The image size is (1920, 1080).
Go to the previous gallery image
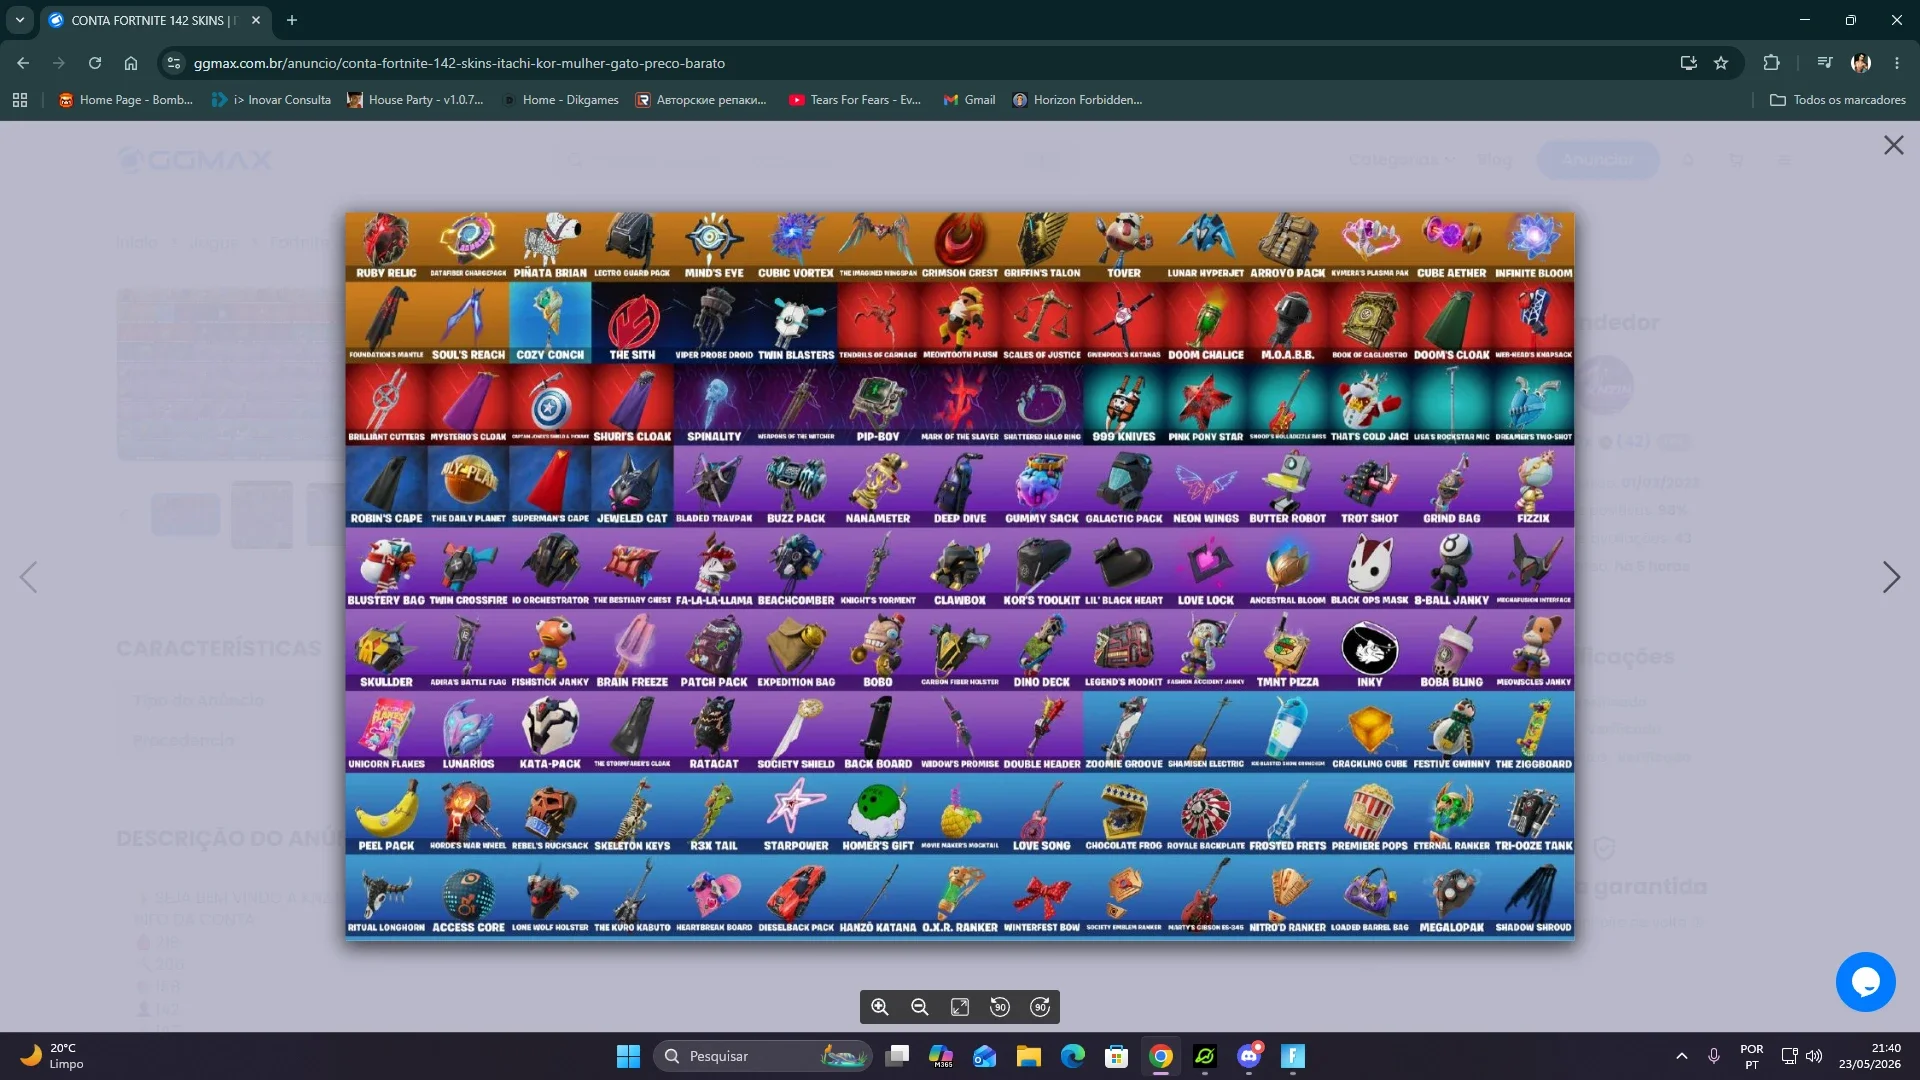tap(29, 577)
